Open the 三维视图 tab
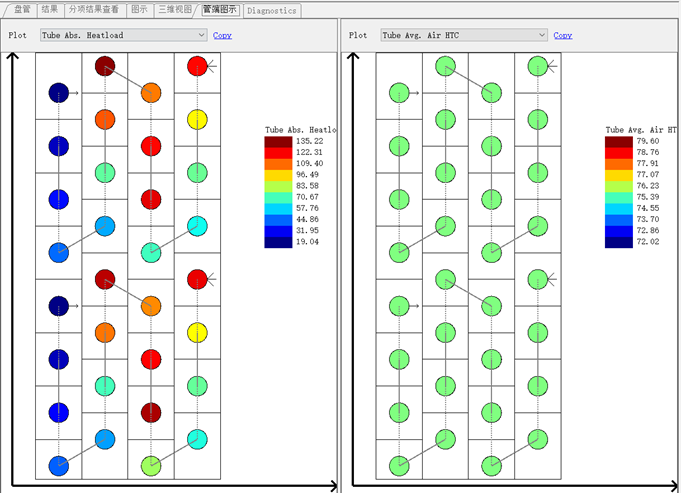Image resolution: width=681 pixels, height=493 pixels. pyautogui.click(x=175, y=10)
